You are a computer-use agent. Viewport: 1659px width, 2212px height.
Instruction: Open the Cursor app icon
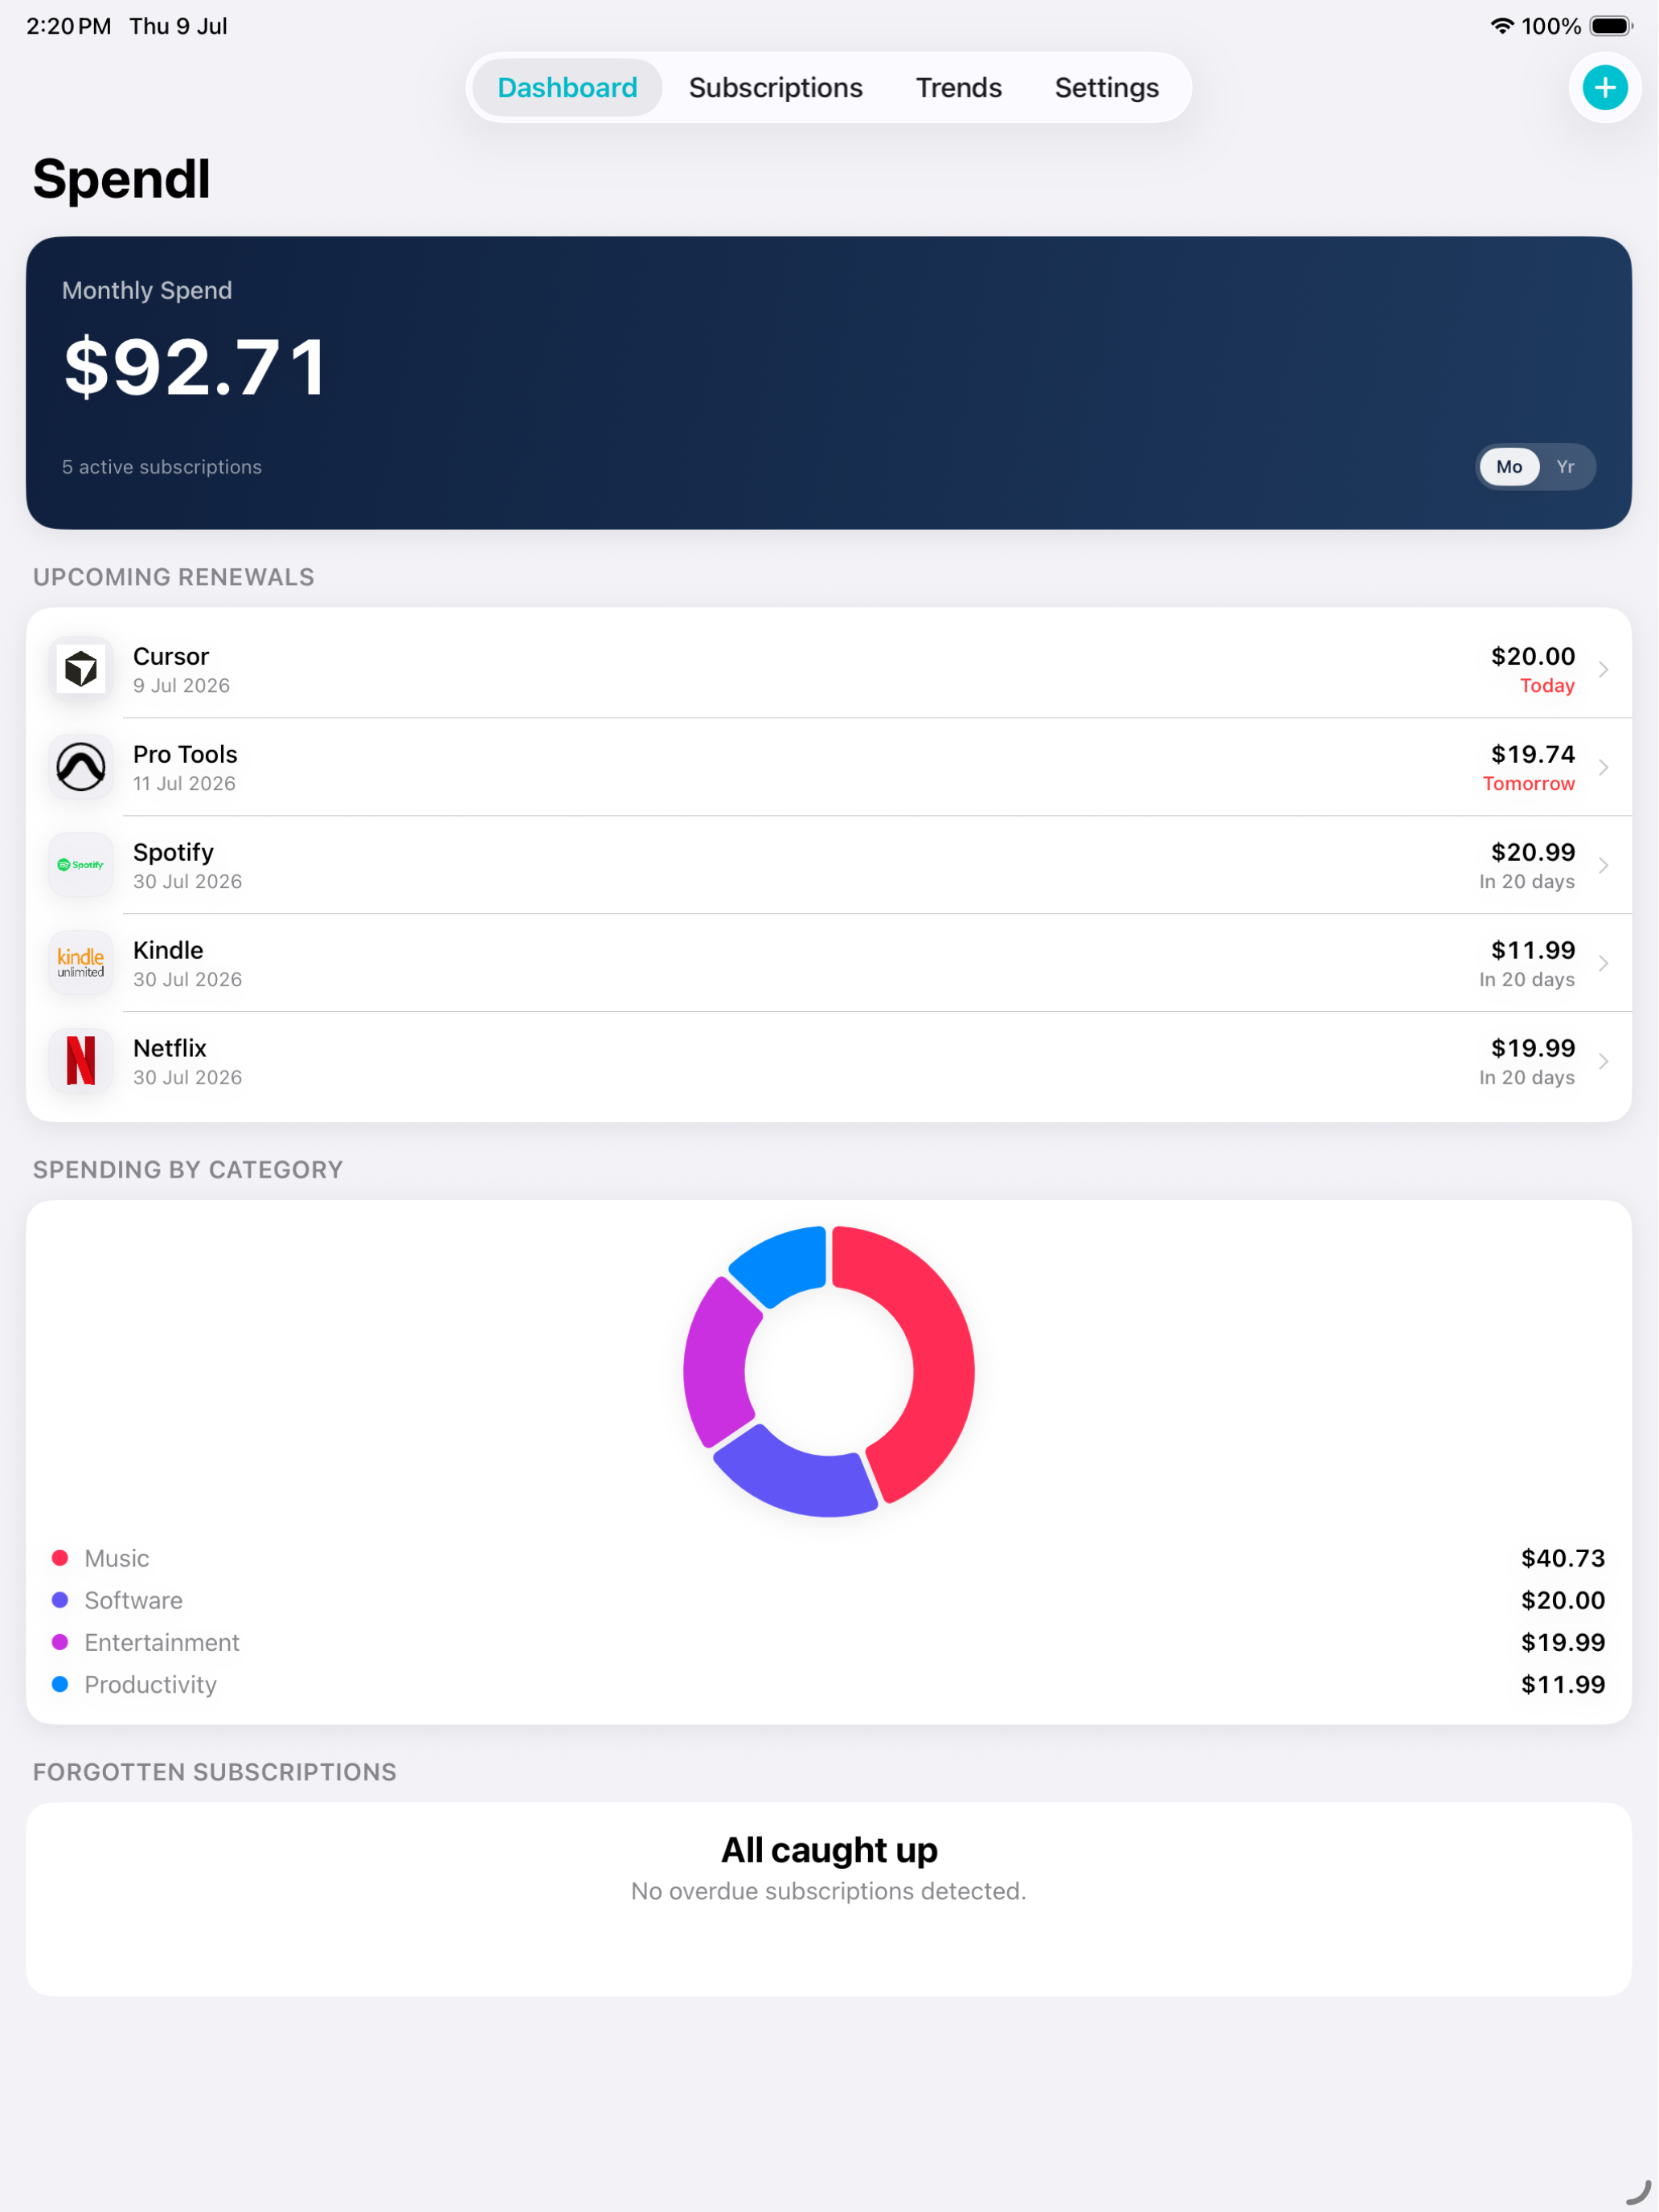tap(81, 669)
